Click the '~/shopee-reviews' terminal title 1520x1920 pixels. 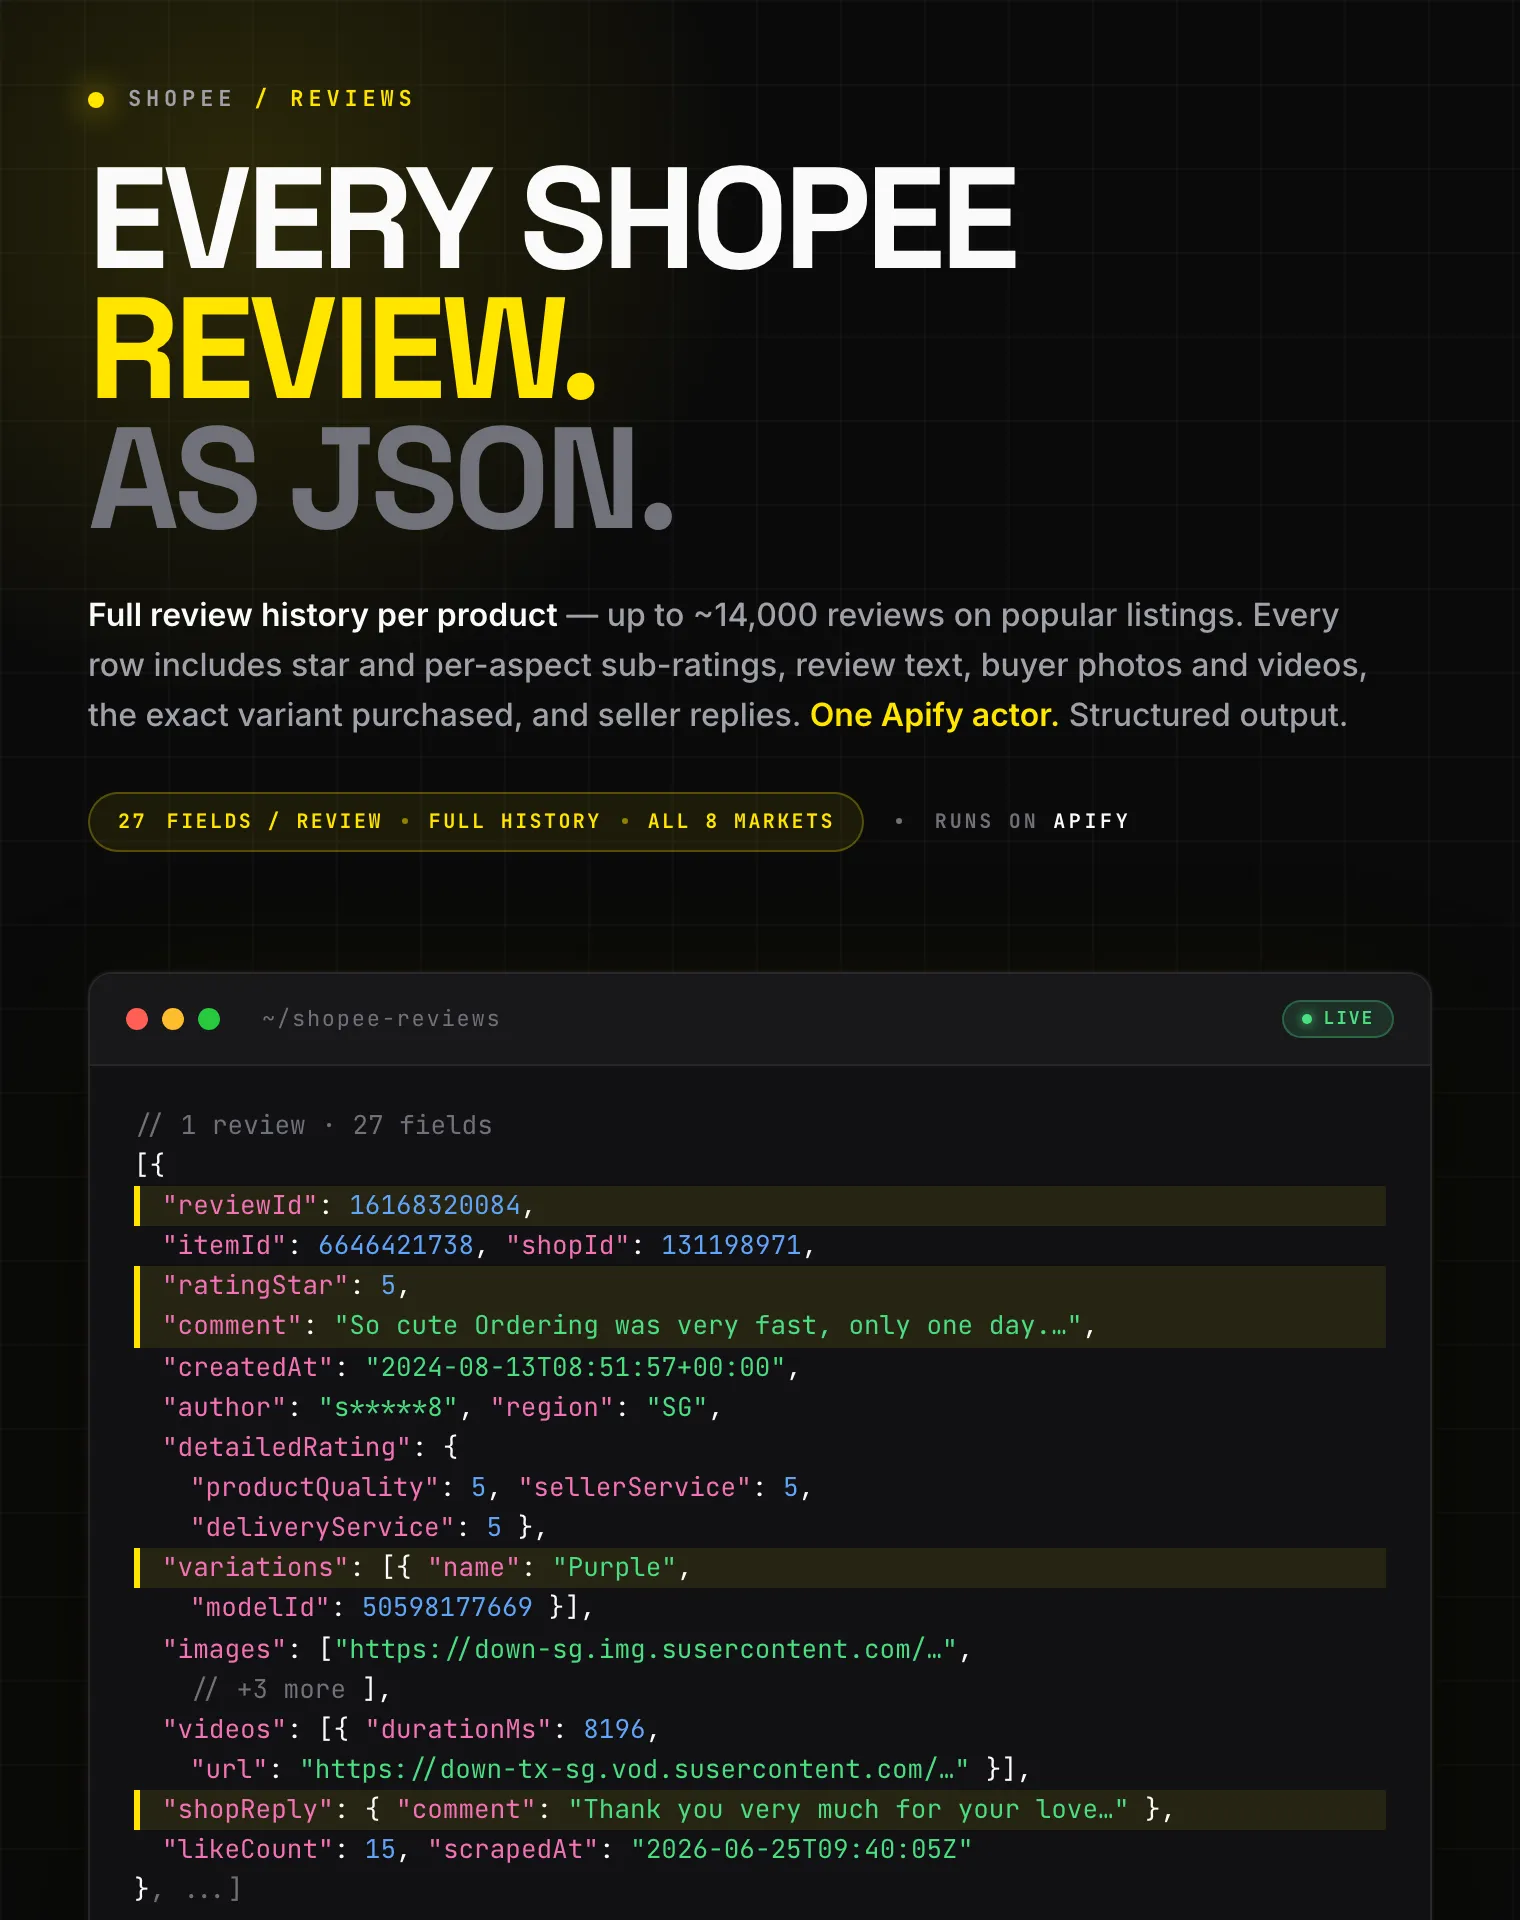(380, 1019)
